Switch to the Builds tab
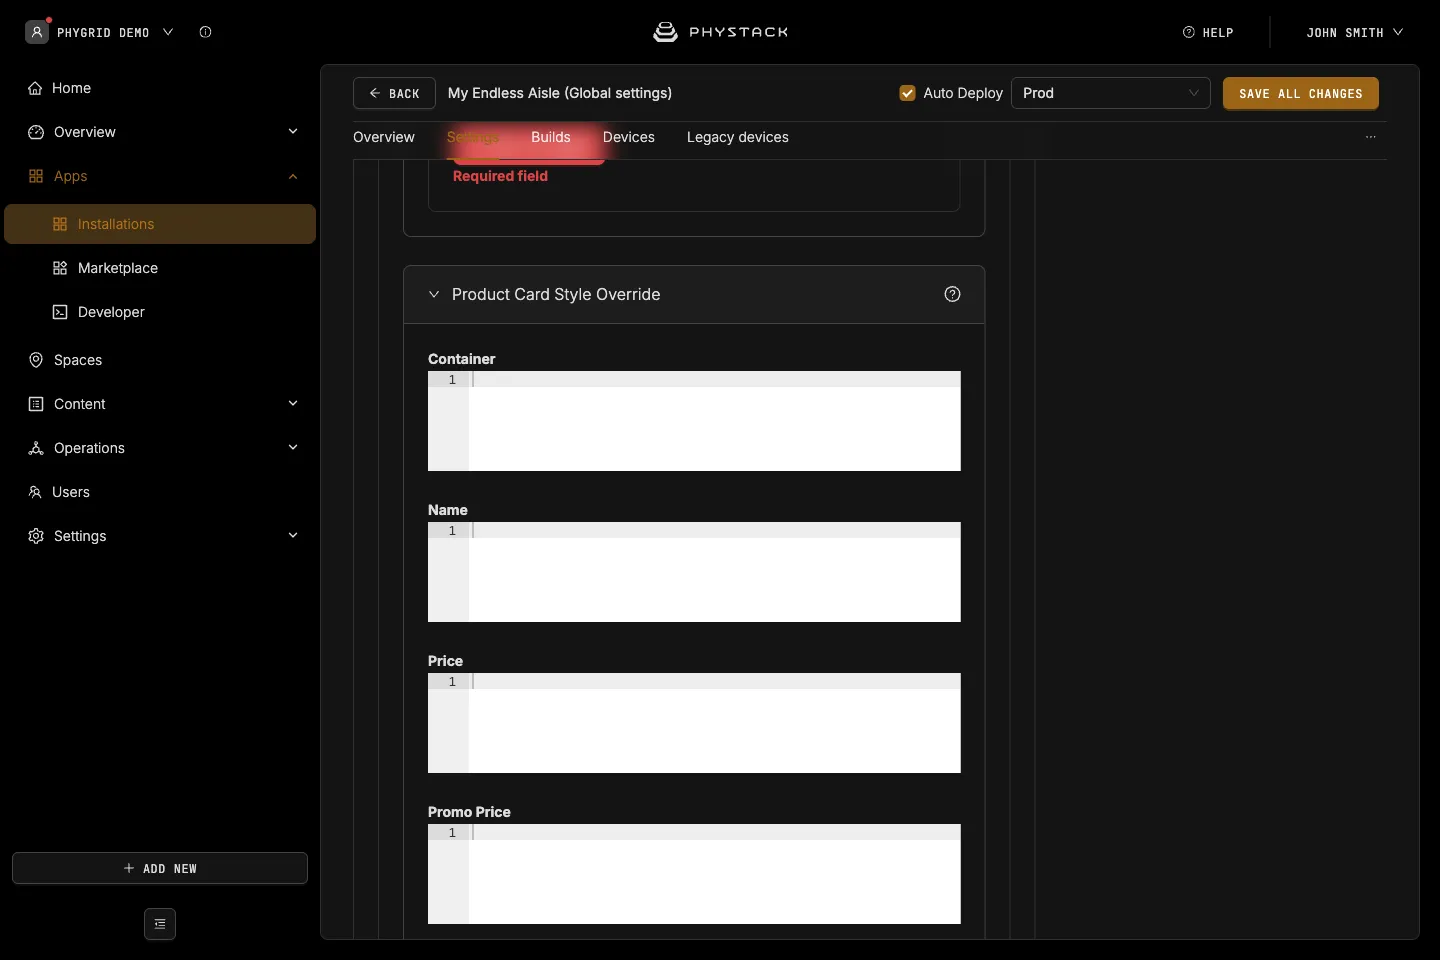 pyautogui.click(x=551, y=137)
